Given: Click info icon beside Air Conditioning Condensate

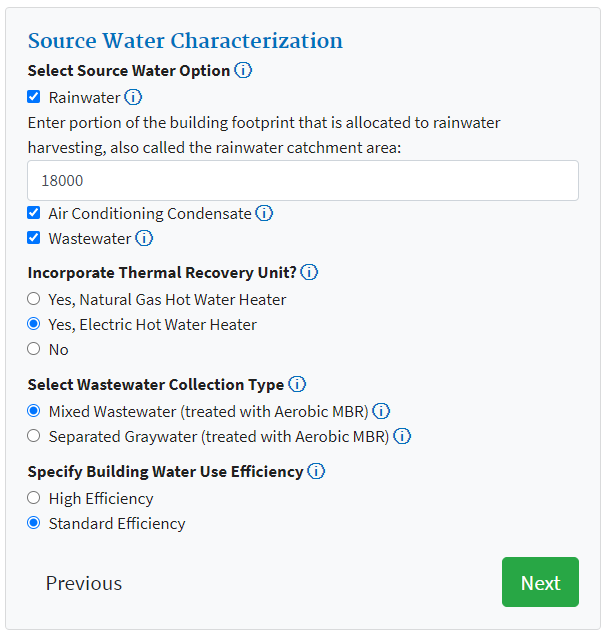Looking at the screenshot, I should (264, 213).
